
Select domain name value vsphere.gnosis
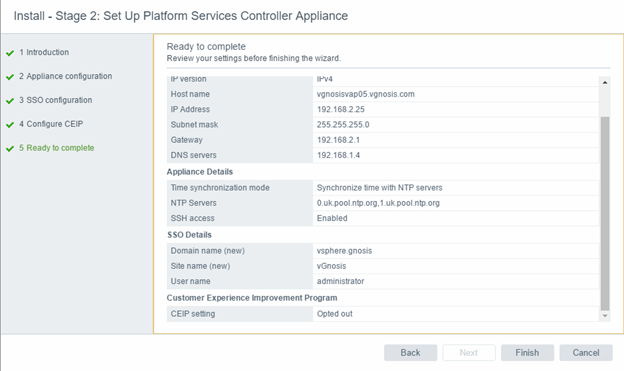tap(344, 251)
